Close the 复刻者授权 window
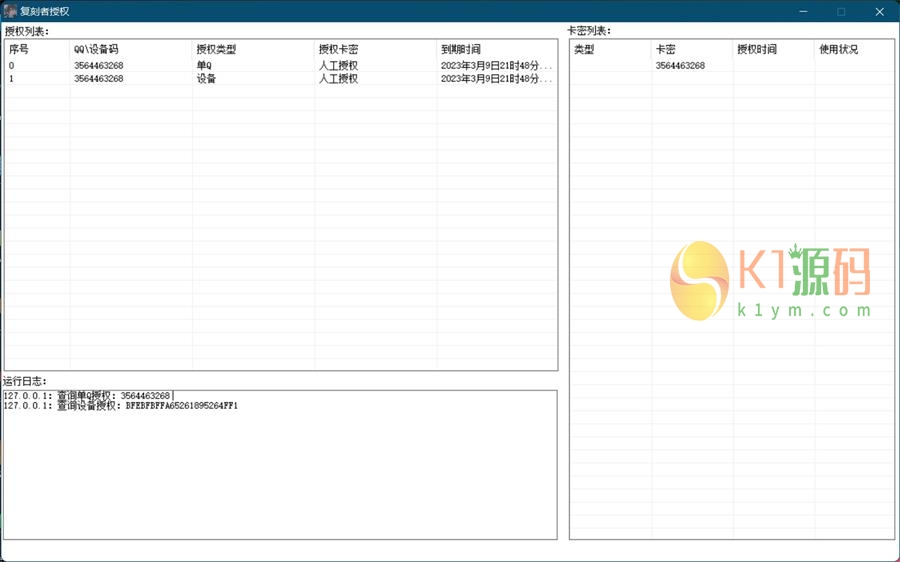Image resolution: width=900 pixels, height=562 pixels. [x=879, y=11]
